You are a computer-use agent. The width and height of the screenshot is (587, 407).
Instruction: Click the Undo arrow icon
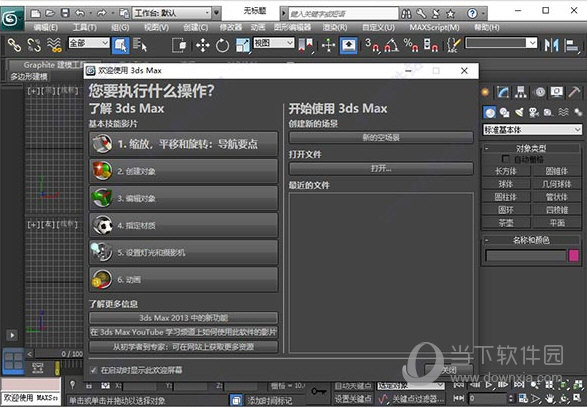[x=80, y=13]
